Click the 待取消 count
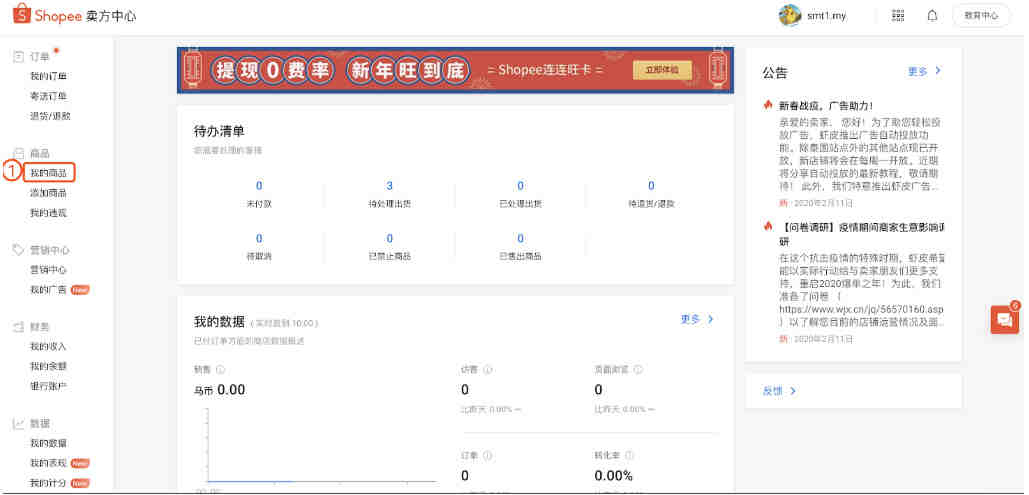Image resolution: width=1029 pixels, height=495 pixels. (259, 238)
